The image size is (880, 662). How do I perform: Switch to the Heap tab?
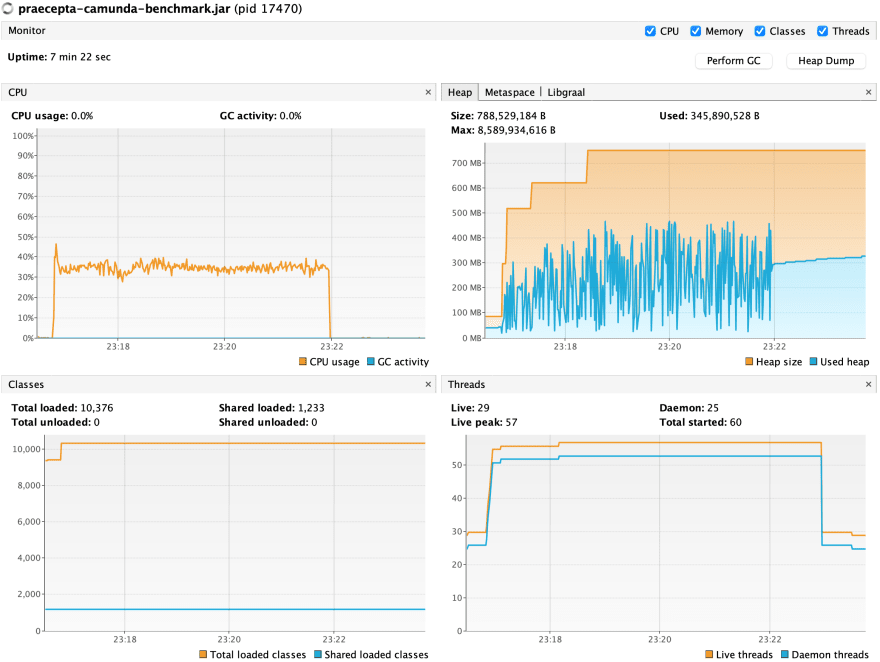point(460,93)
